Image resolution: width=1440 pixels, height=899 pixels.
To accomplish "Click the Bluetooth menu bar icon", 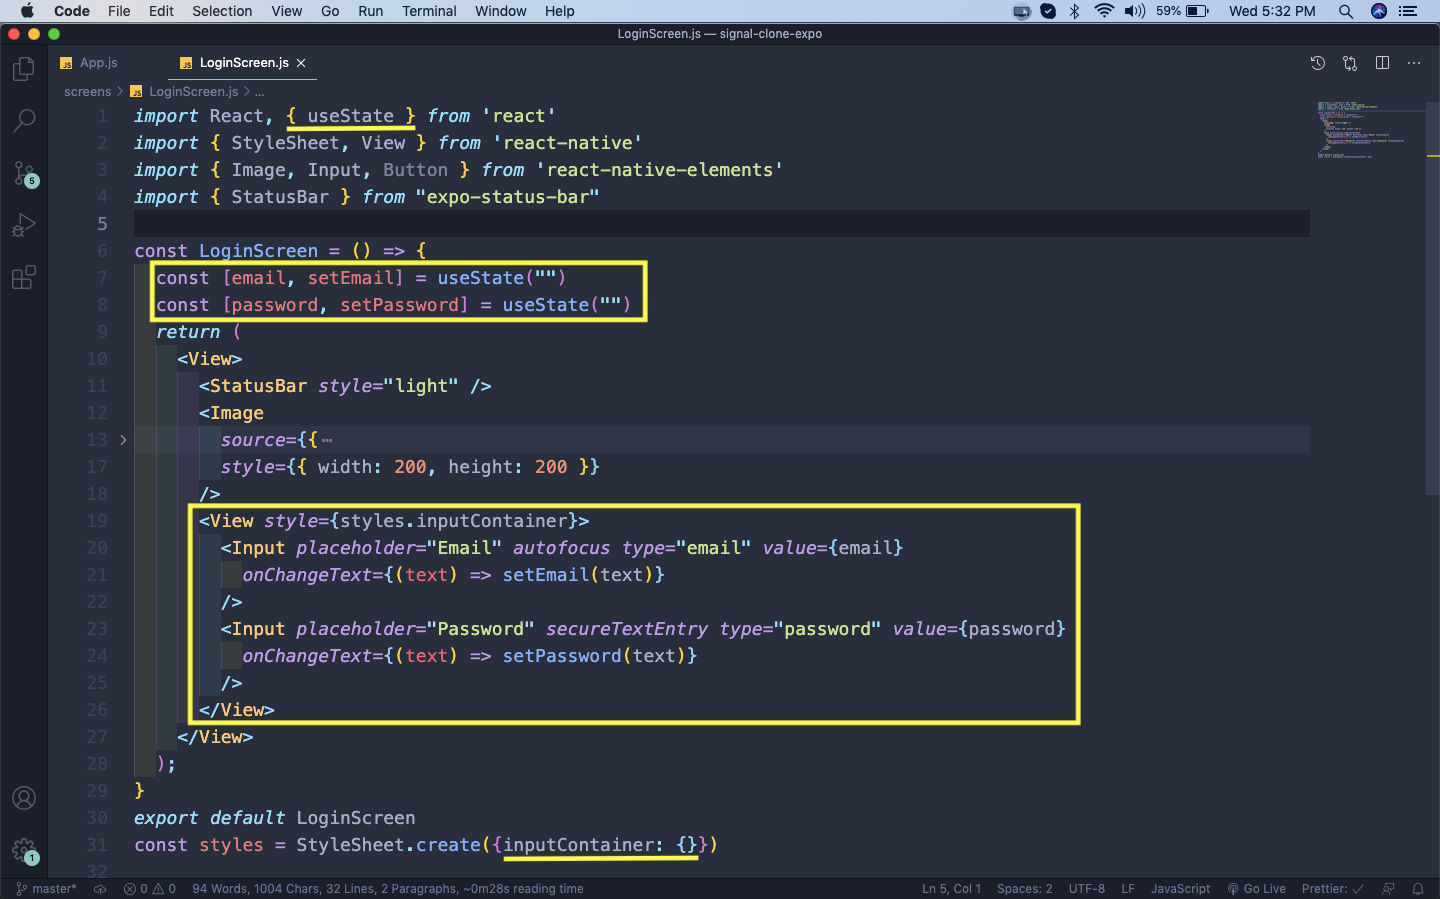I will 1075,11.
